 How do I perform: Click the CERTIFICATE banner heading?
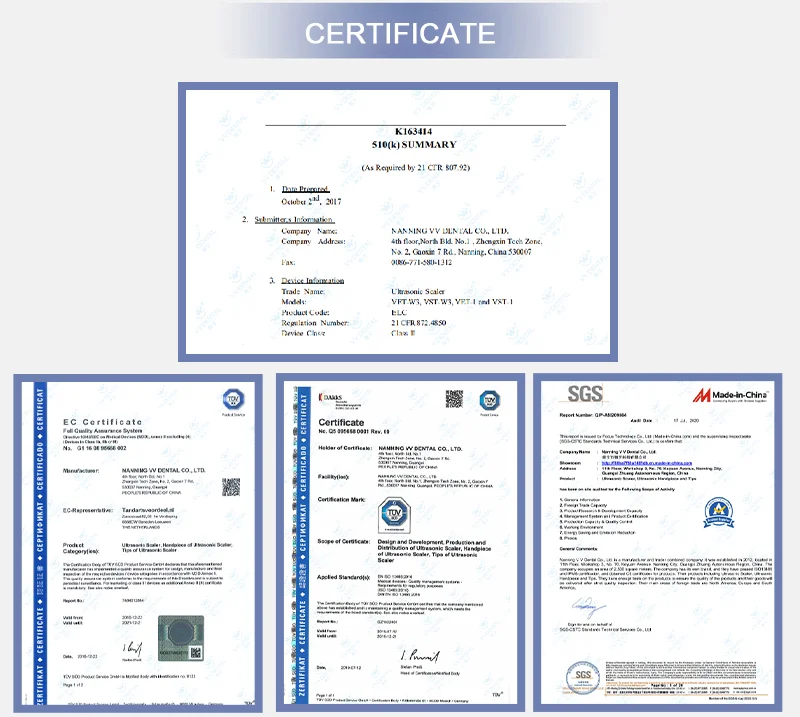tap(400, 33)
